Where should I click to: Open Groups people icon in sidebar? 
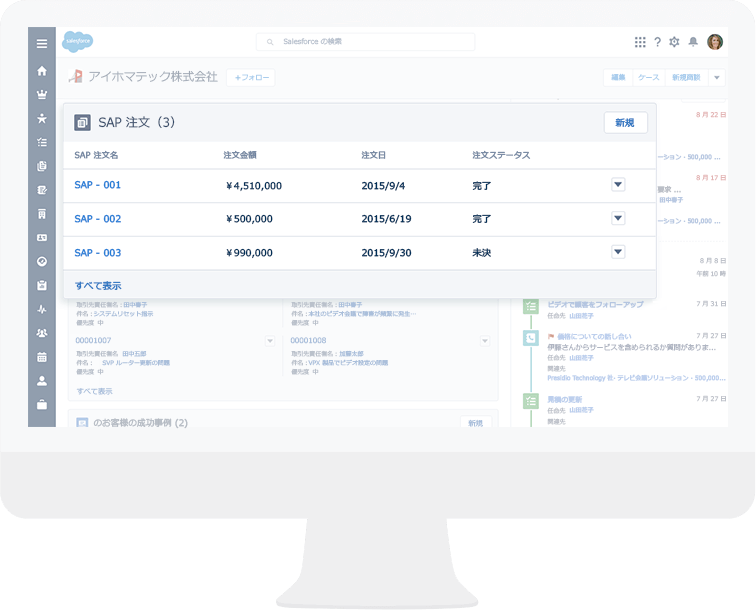(42, 333)
